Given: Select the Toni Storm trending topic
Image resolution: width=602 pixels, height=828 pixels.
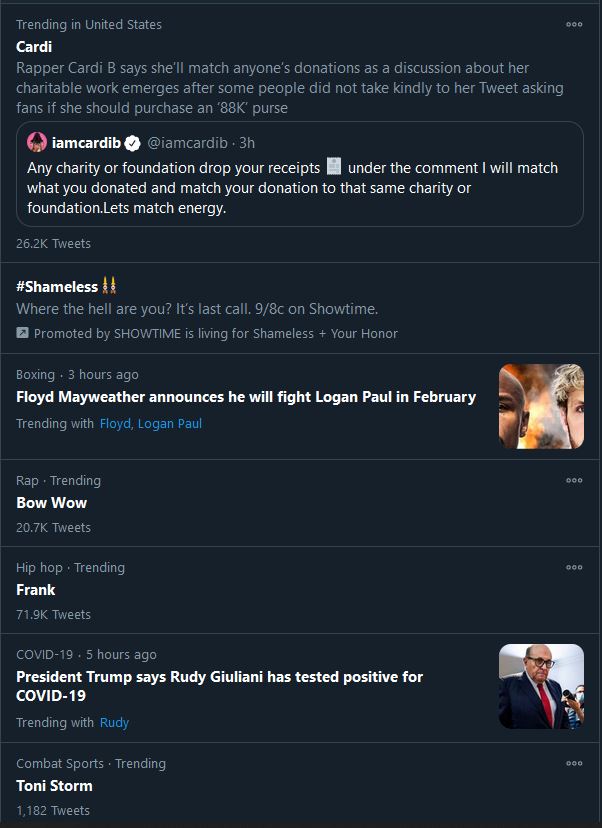Looking at the screenshot, I should pyautogui.click(x=54, y=786).
